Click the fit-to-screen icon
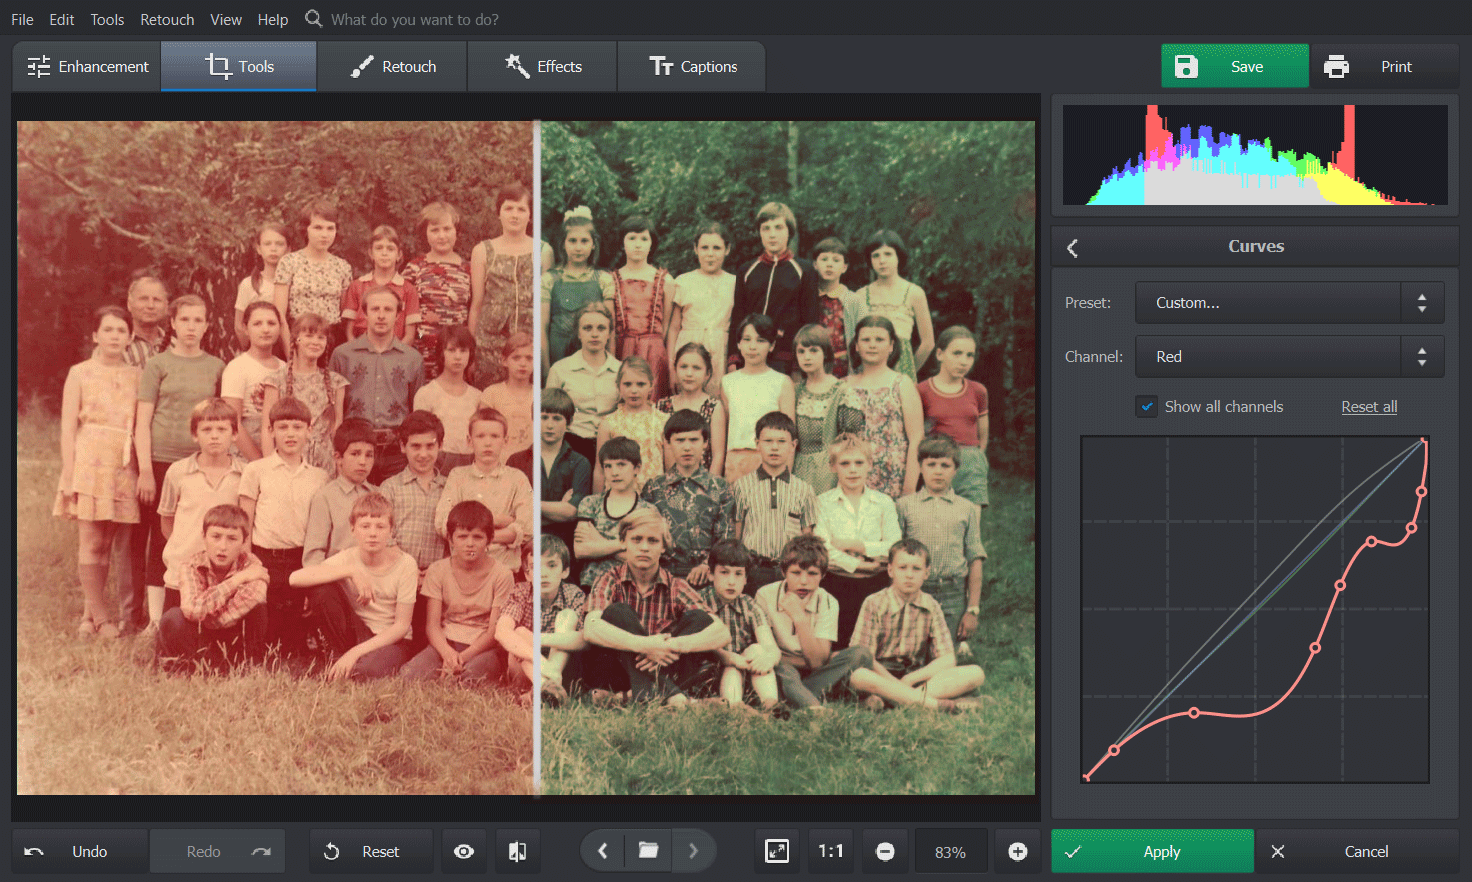Viewport: 1472px width, 882px height. coord(777,851)
